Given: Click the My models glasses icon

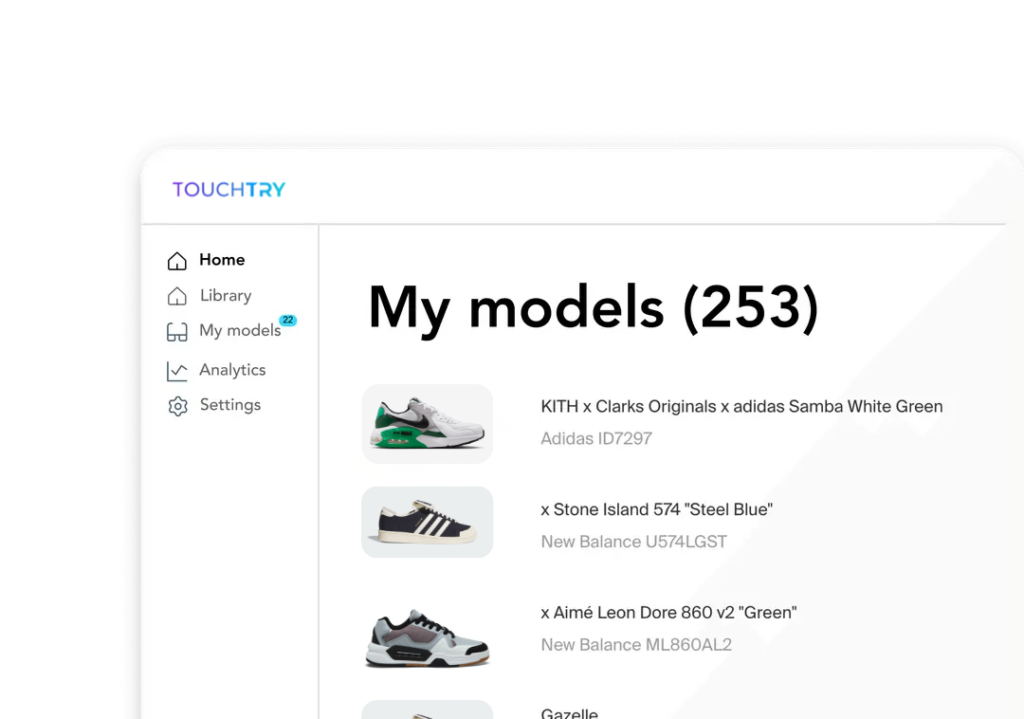Looking at the screenshot, I should click(177, 332).
